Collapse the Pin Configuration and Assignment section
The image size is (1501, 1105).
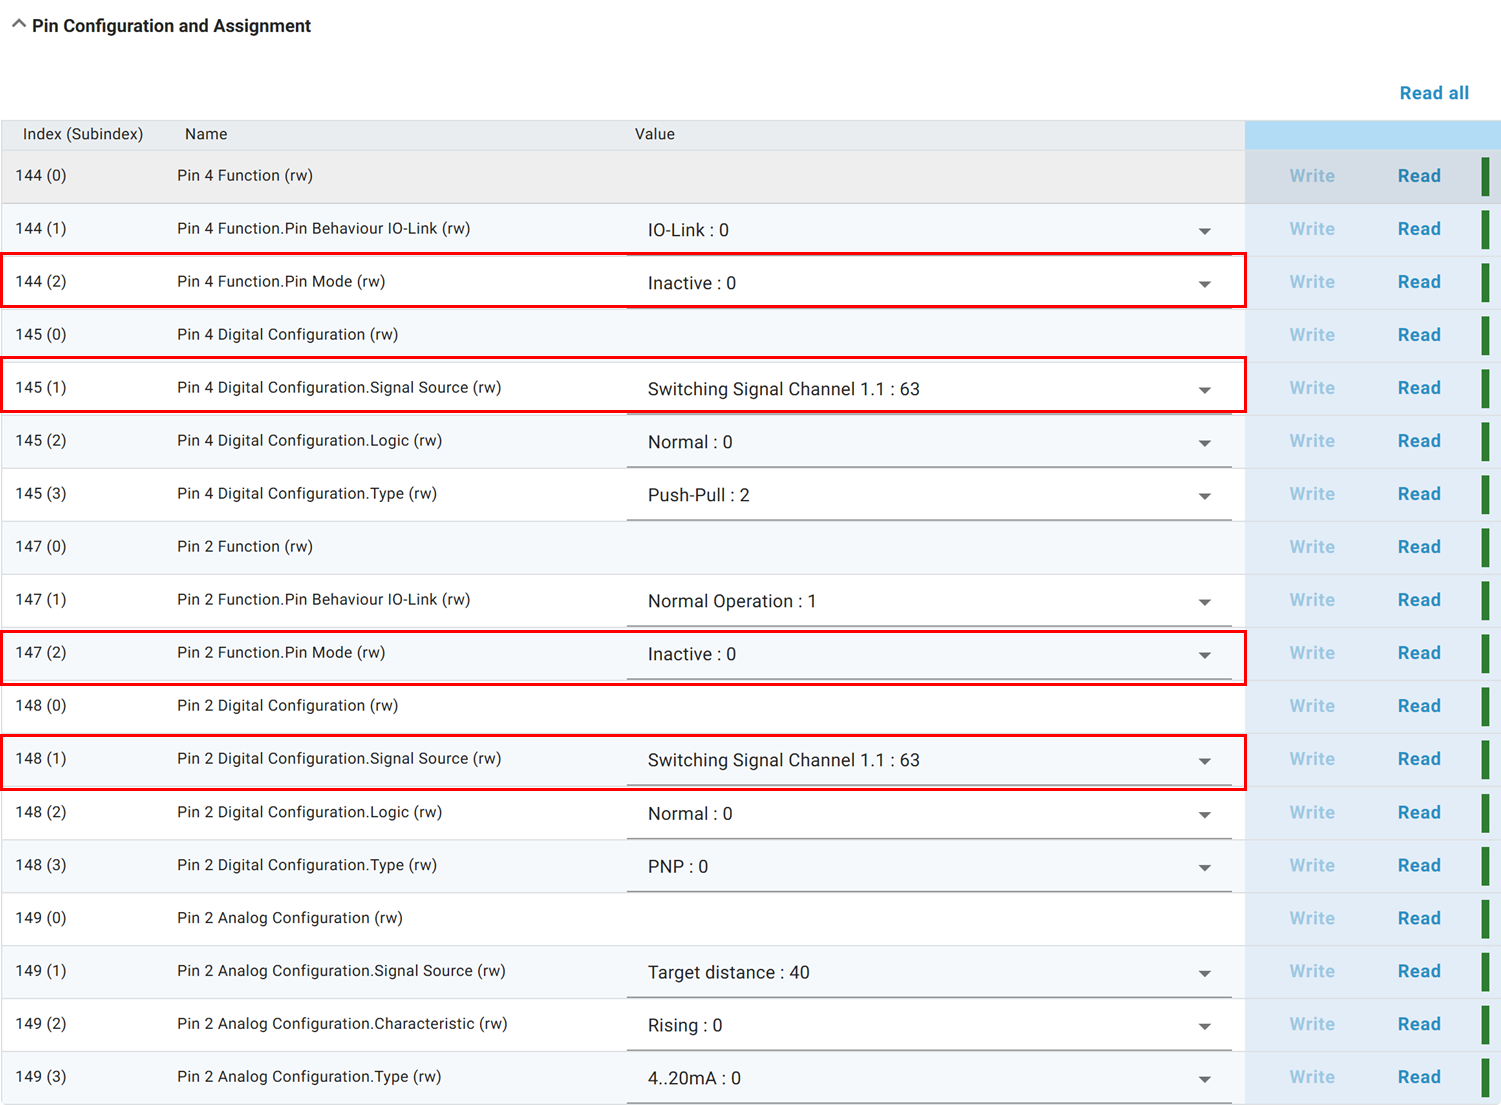pos(19,25)
